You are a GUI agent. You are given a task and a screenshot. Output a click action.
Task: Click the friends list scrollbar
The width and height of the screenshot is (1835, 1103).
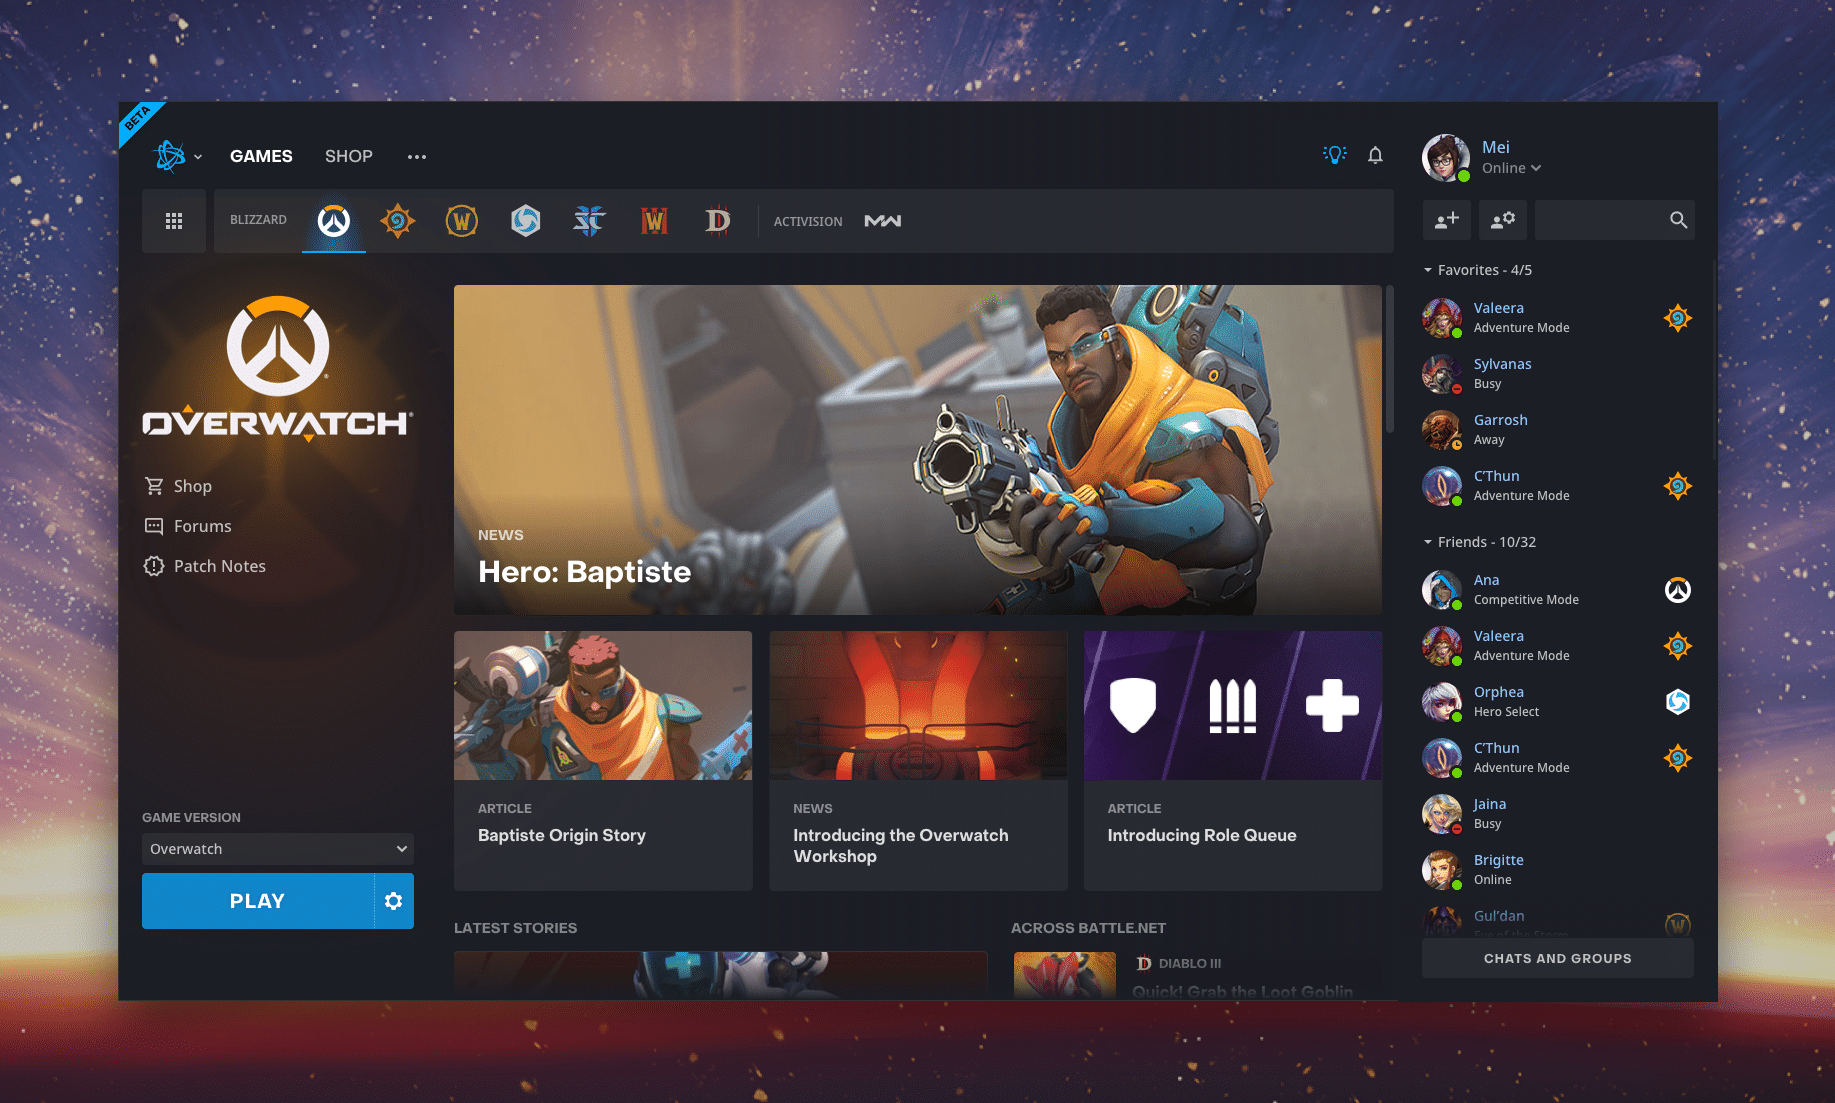point(1715,360)
